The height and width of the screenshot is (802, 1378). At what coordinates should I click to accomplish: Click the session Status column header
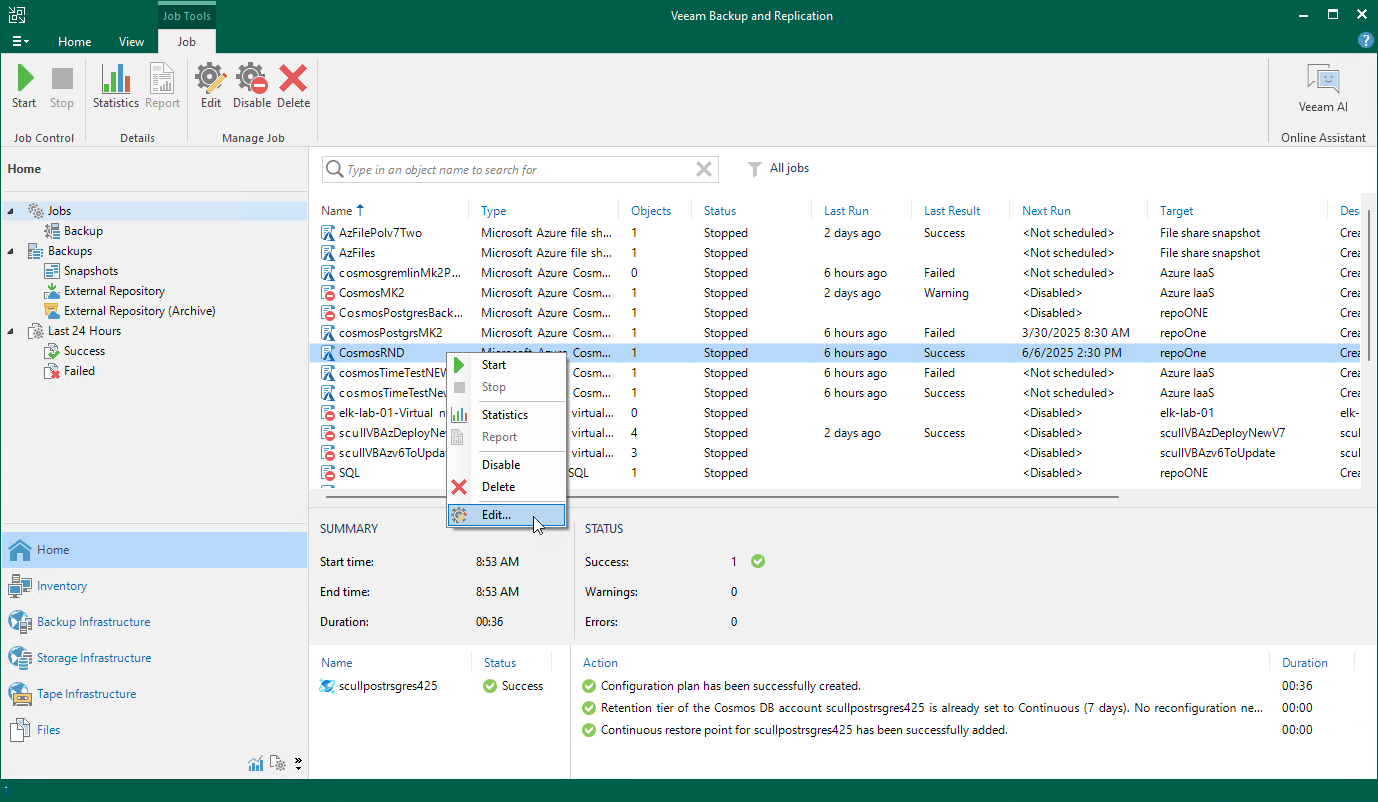pos(500,663)
